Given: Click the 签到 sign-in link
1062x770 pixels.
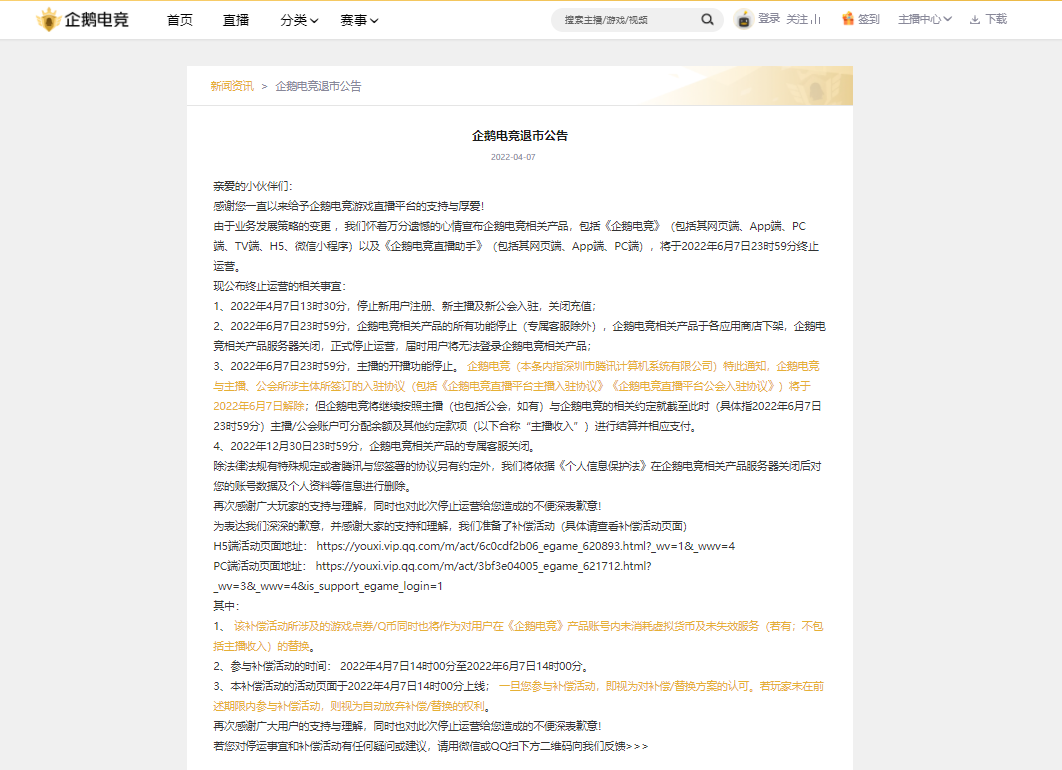Looking at the screenshot, I should pos(870,18).
